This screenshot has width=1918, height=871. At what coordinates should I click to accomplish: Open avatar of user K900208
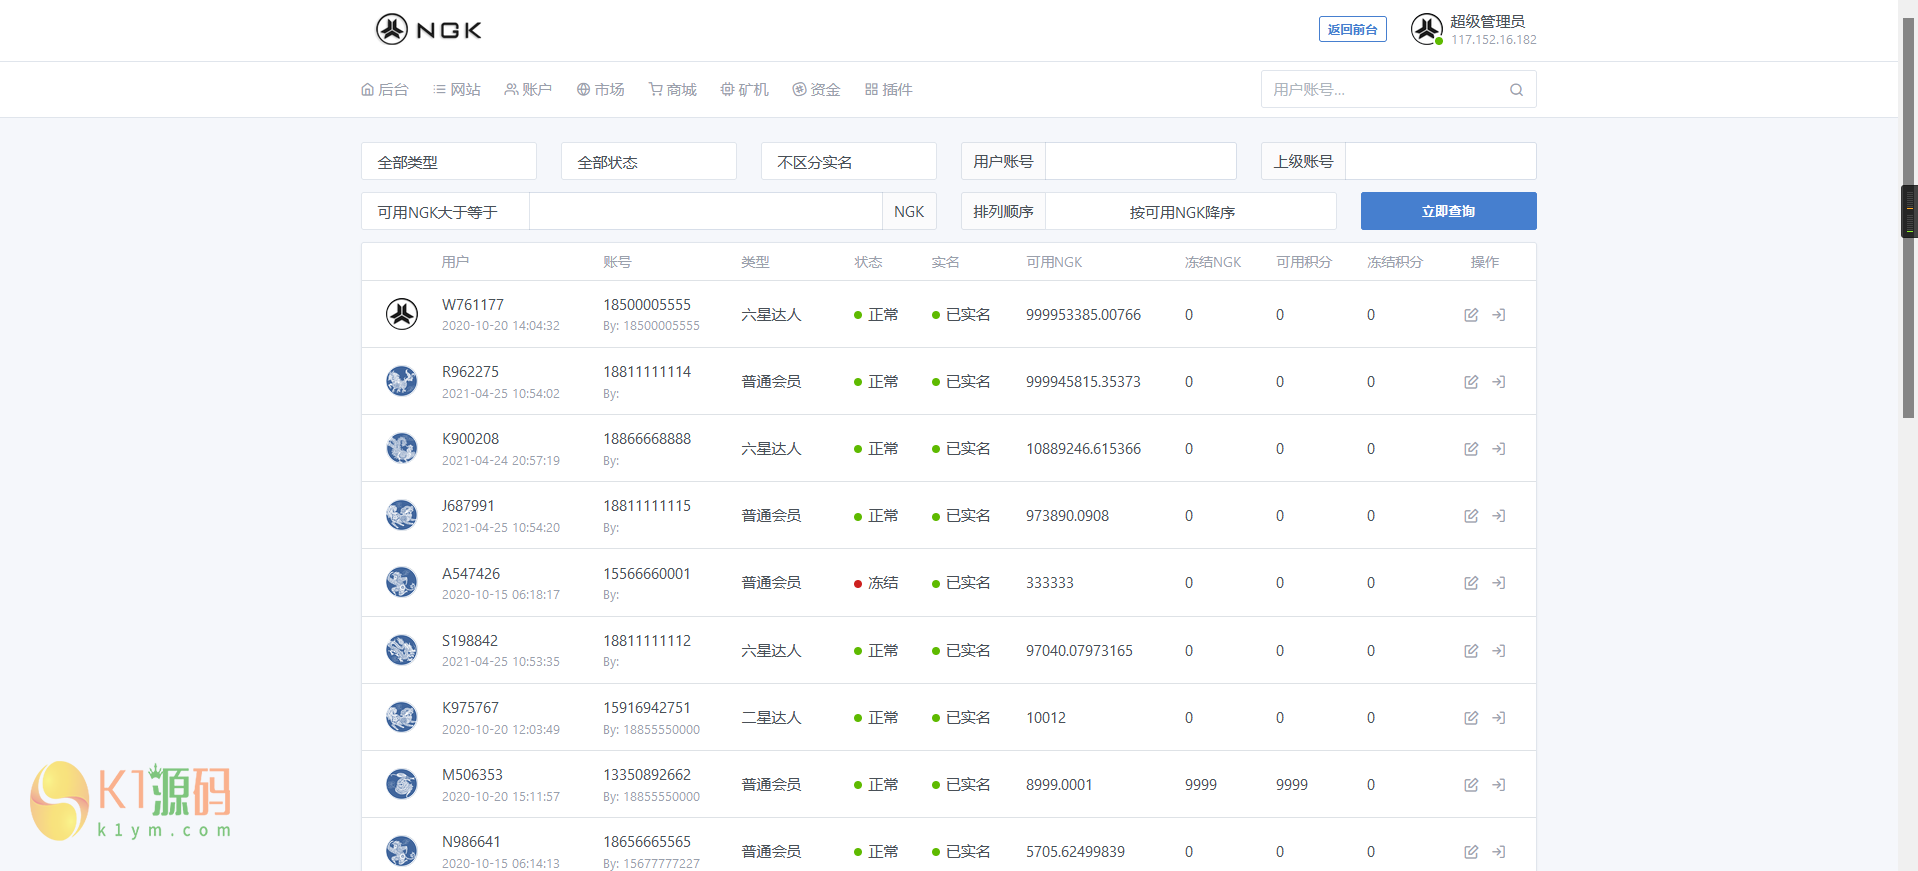(x=402, y=448)
